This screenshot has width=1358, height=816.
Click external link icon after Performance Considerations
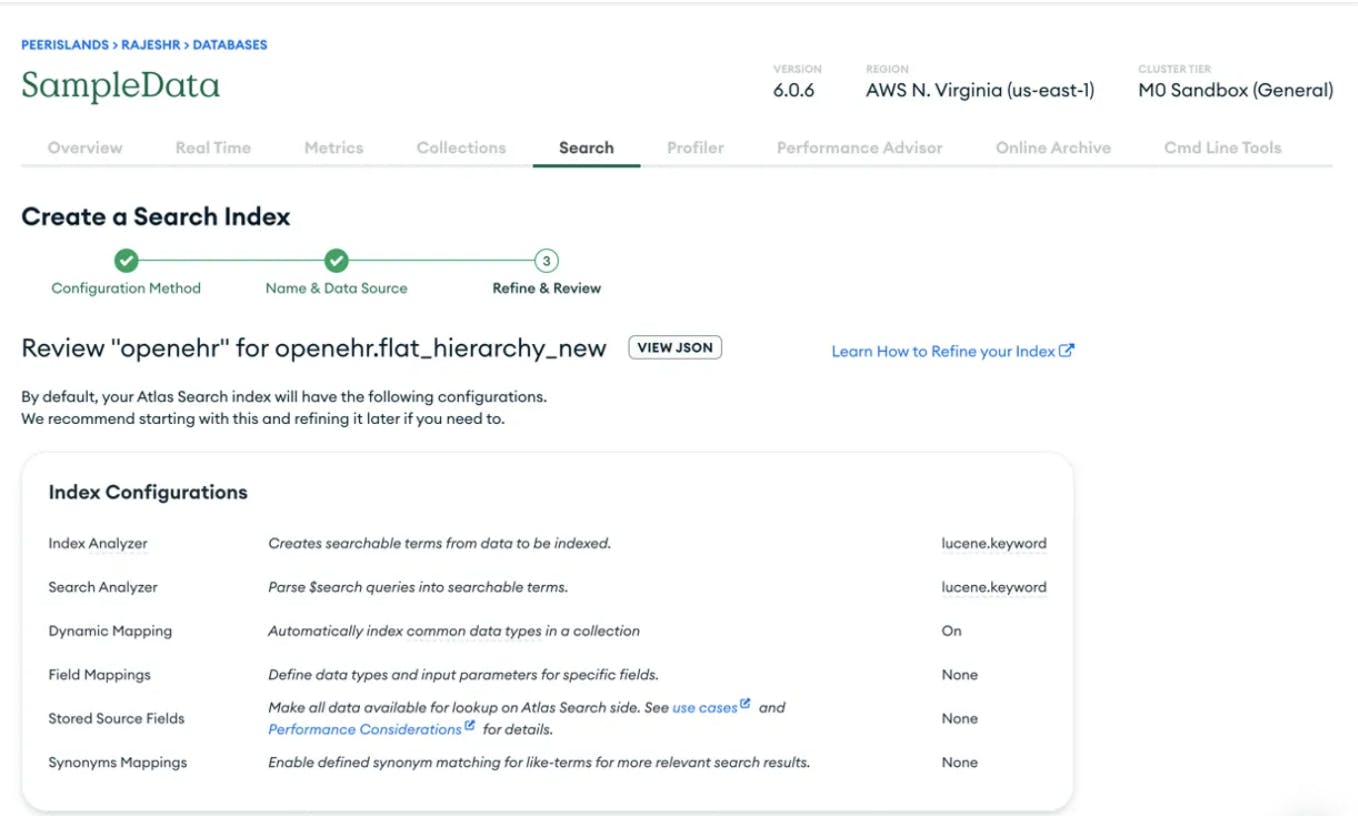pyautogui.click(x=470, y=728)
